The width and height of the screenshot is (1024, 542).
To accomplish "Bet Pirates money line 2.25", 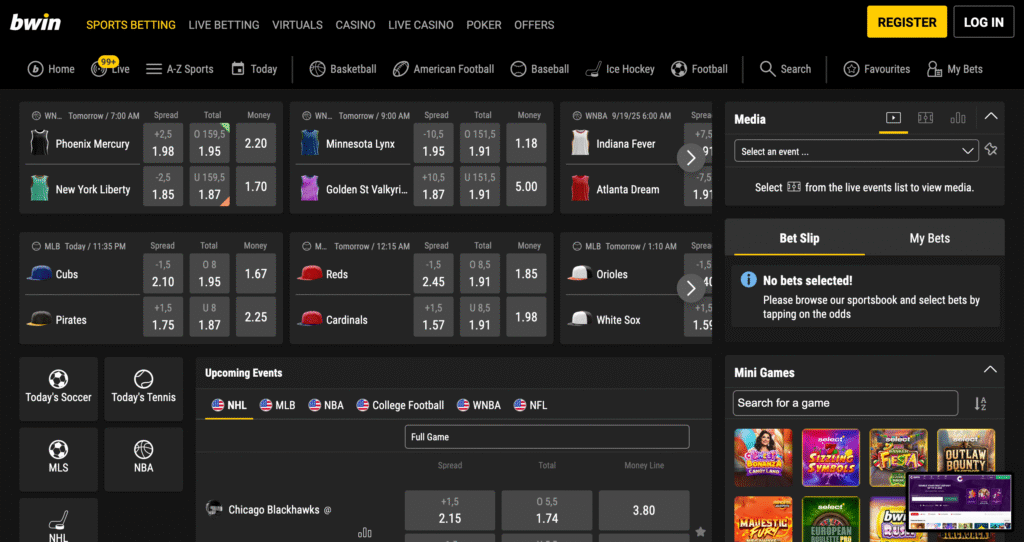I will tap(255, 317).
